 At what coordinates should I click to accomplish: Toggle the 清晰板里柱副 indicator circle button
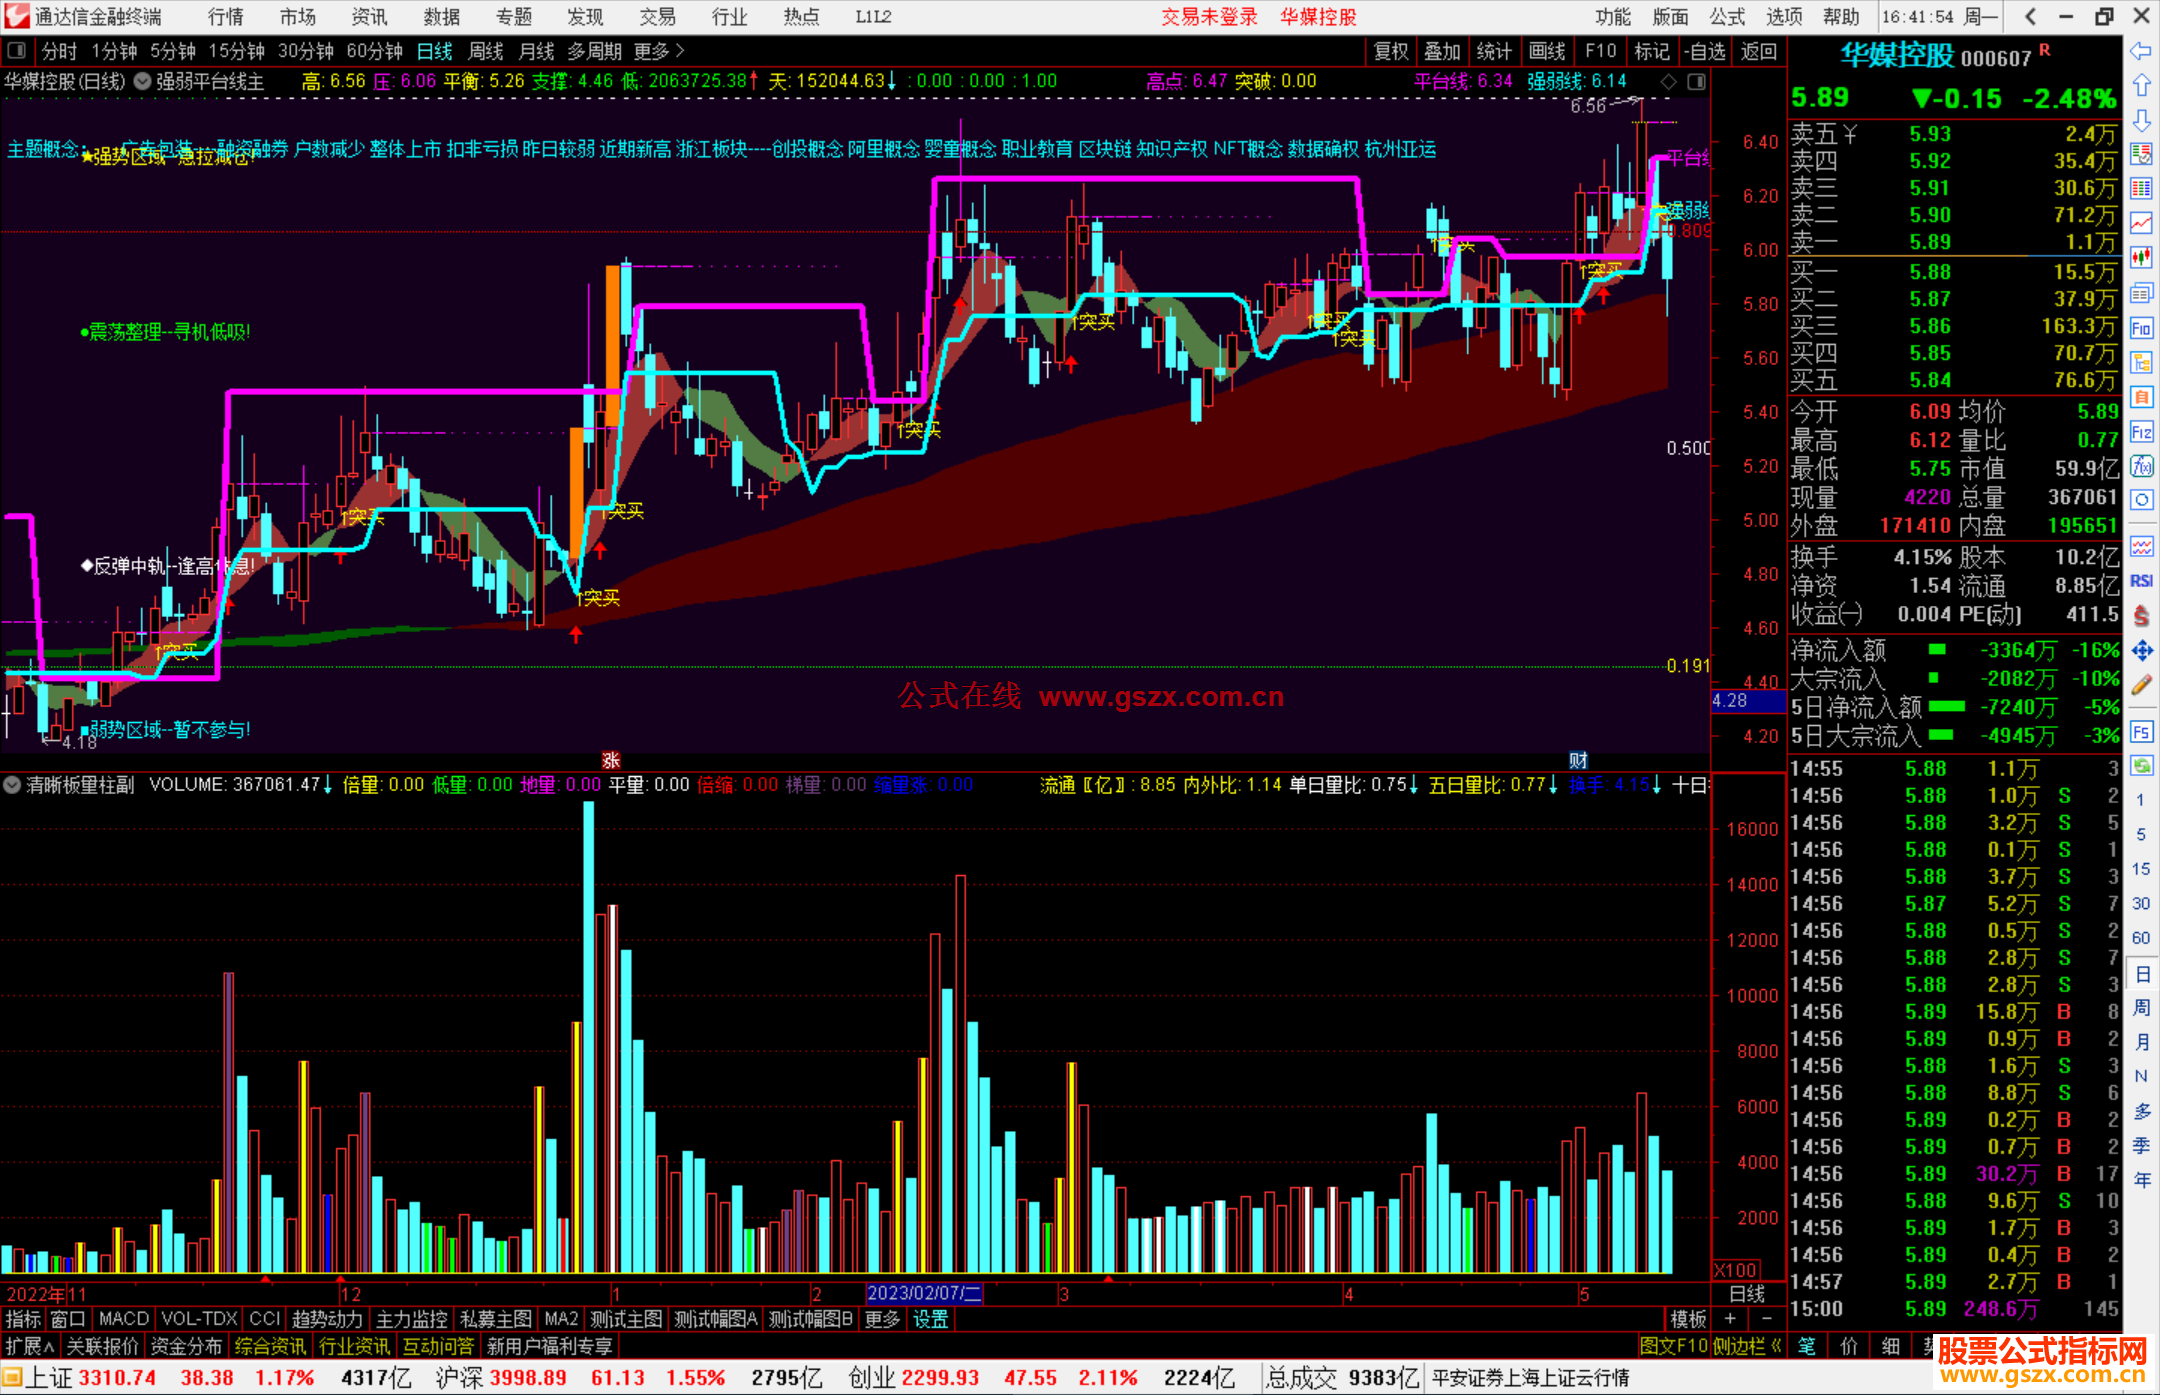pos(12,785)
